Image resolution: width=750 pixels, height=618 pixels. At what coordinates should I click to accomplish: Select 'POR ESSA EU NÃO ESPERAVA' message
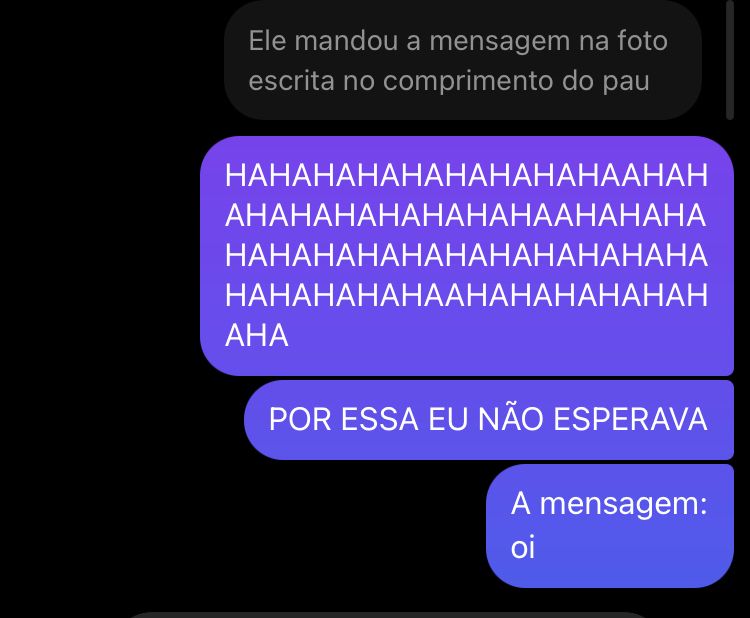pos(489,420)
